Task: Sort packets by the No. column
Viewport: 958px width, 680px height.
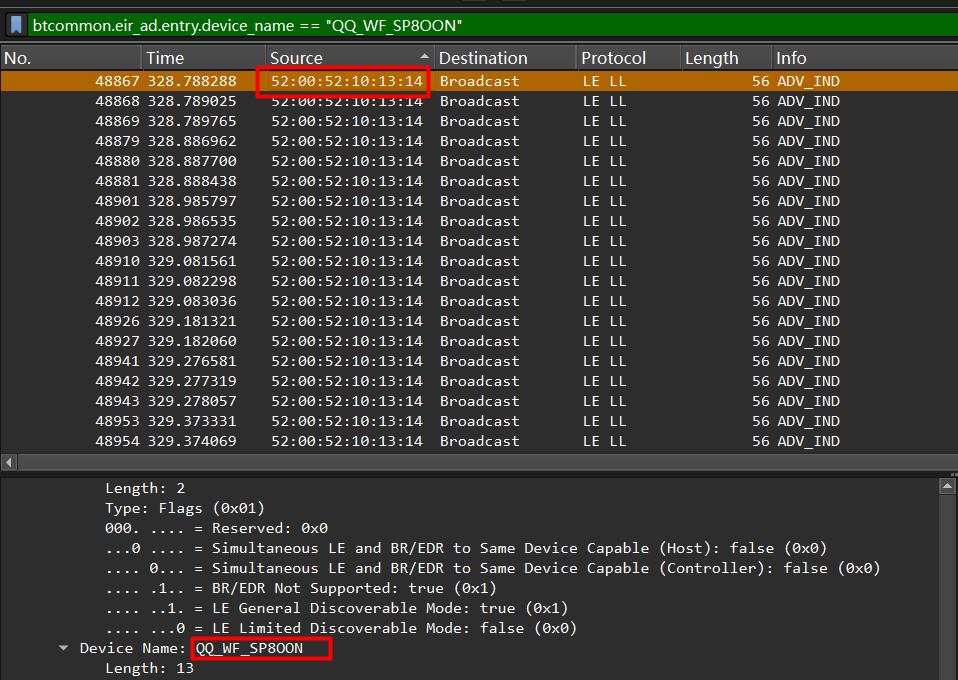Action: 70,58
